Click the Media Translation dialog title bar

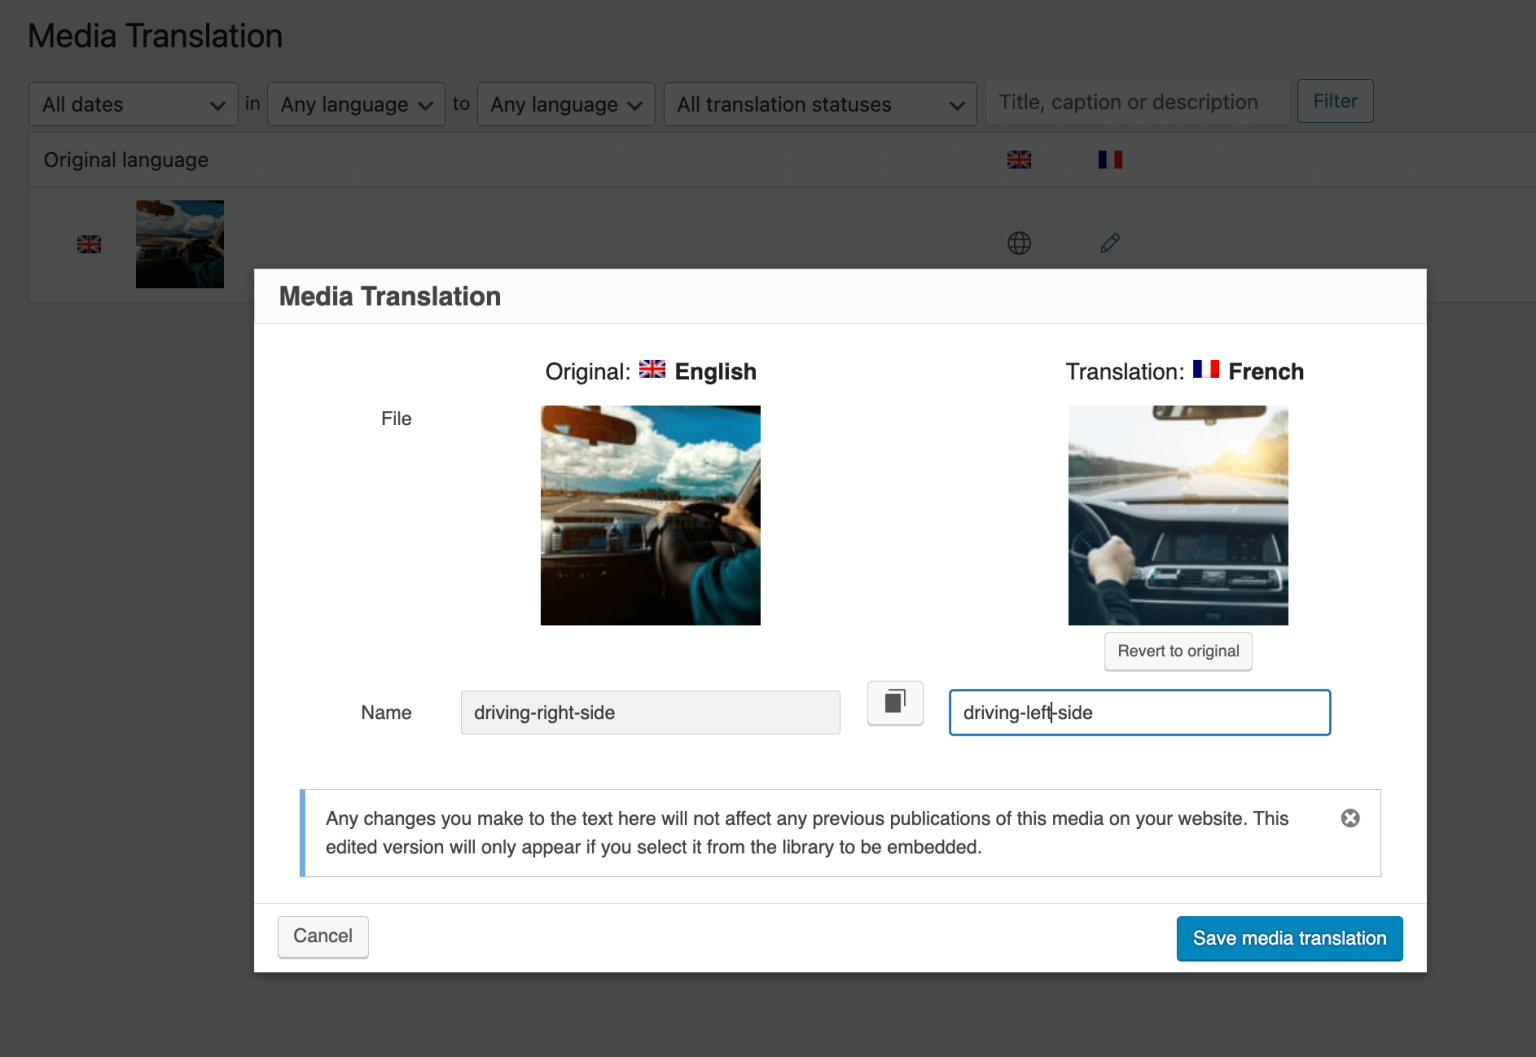pyautogui.click(x=390, y=296)
